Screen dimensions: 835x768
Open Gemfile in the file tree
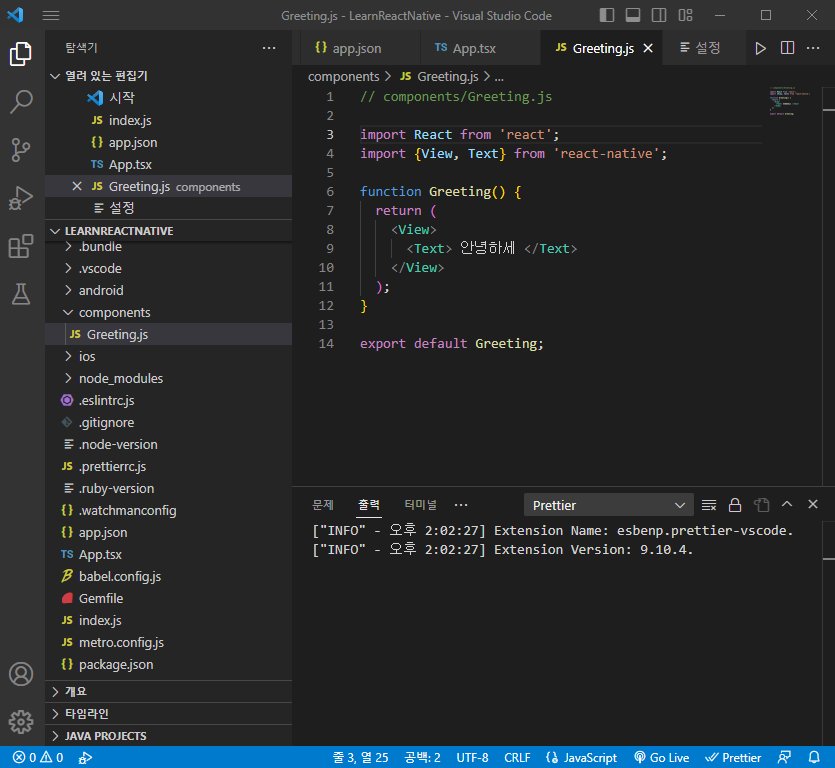(168, 598)
